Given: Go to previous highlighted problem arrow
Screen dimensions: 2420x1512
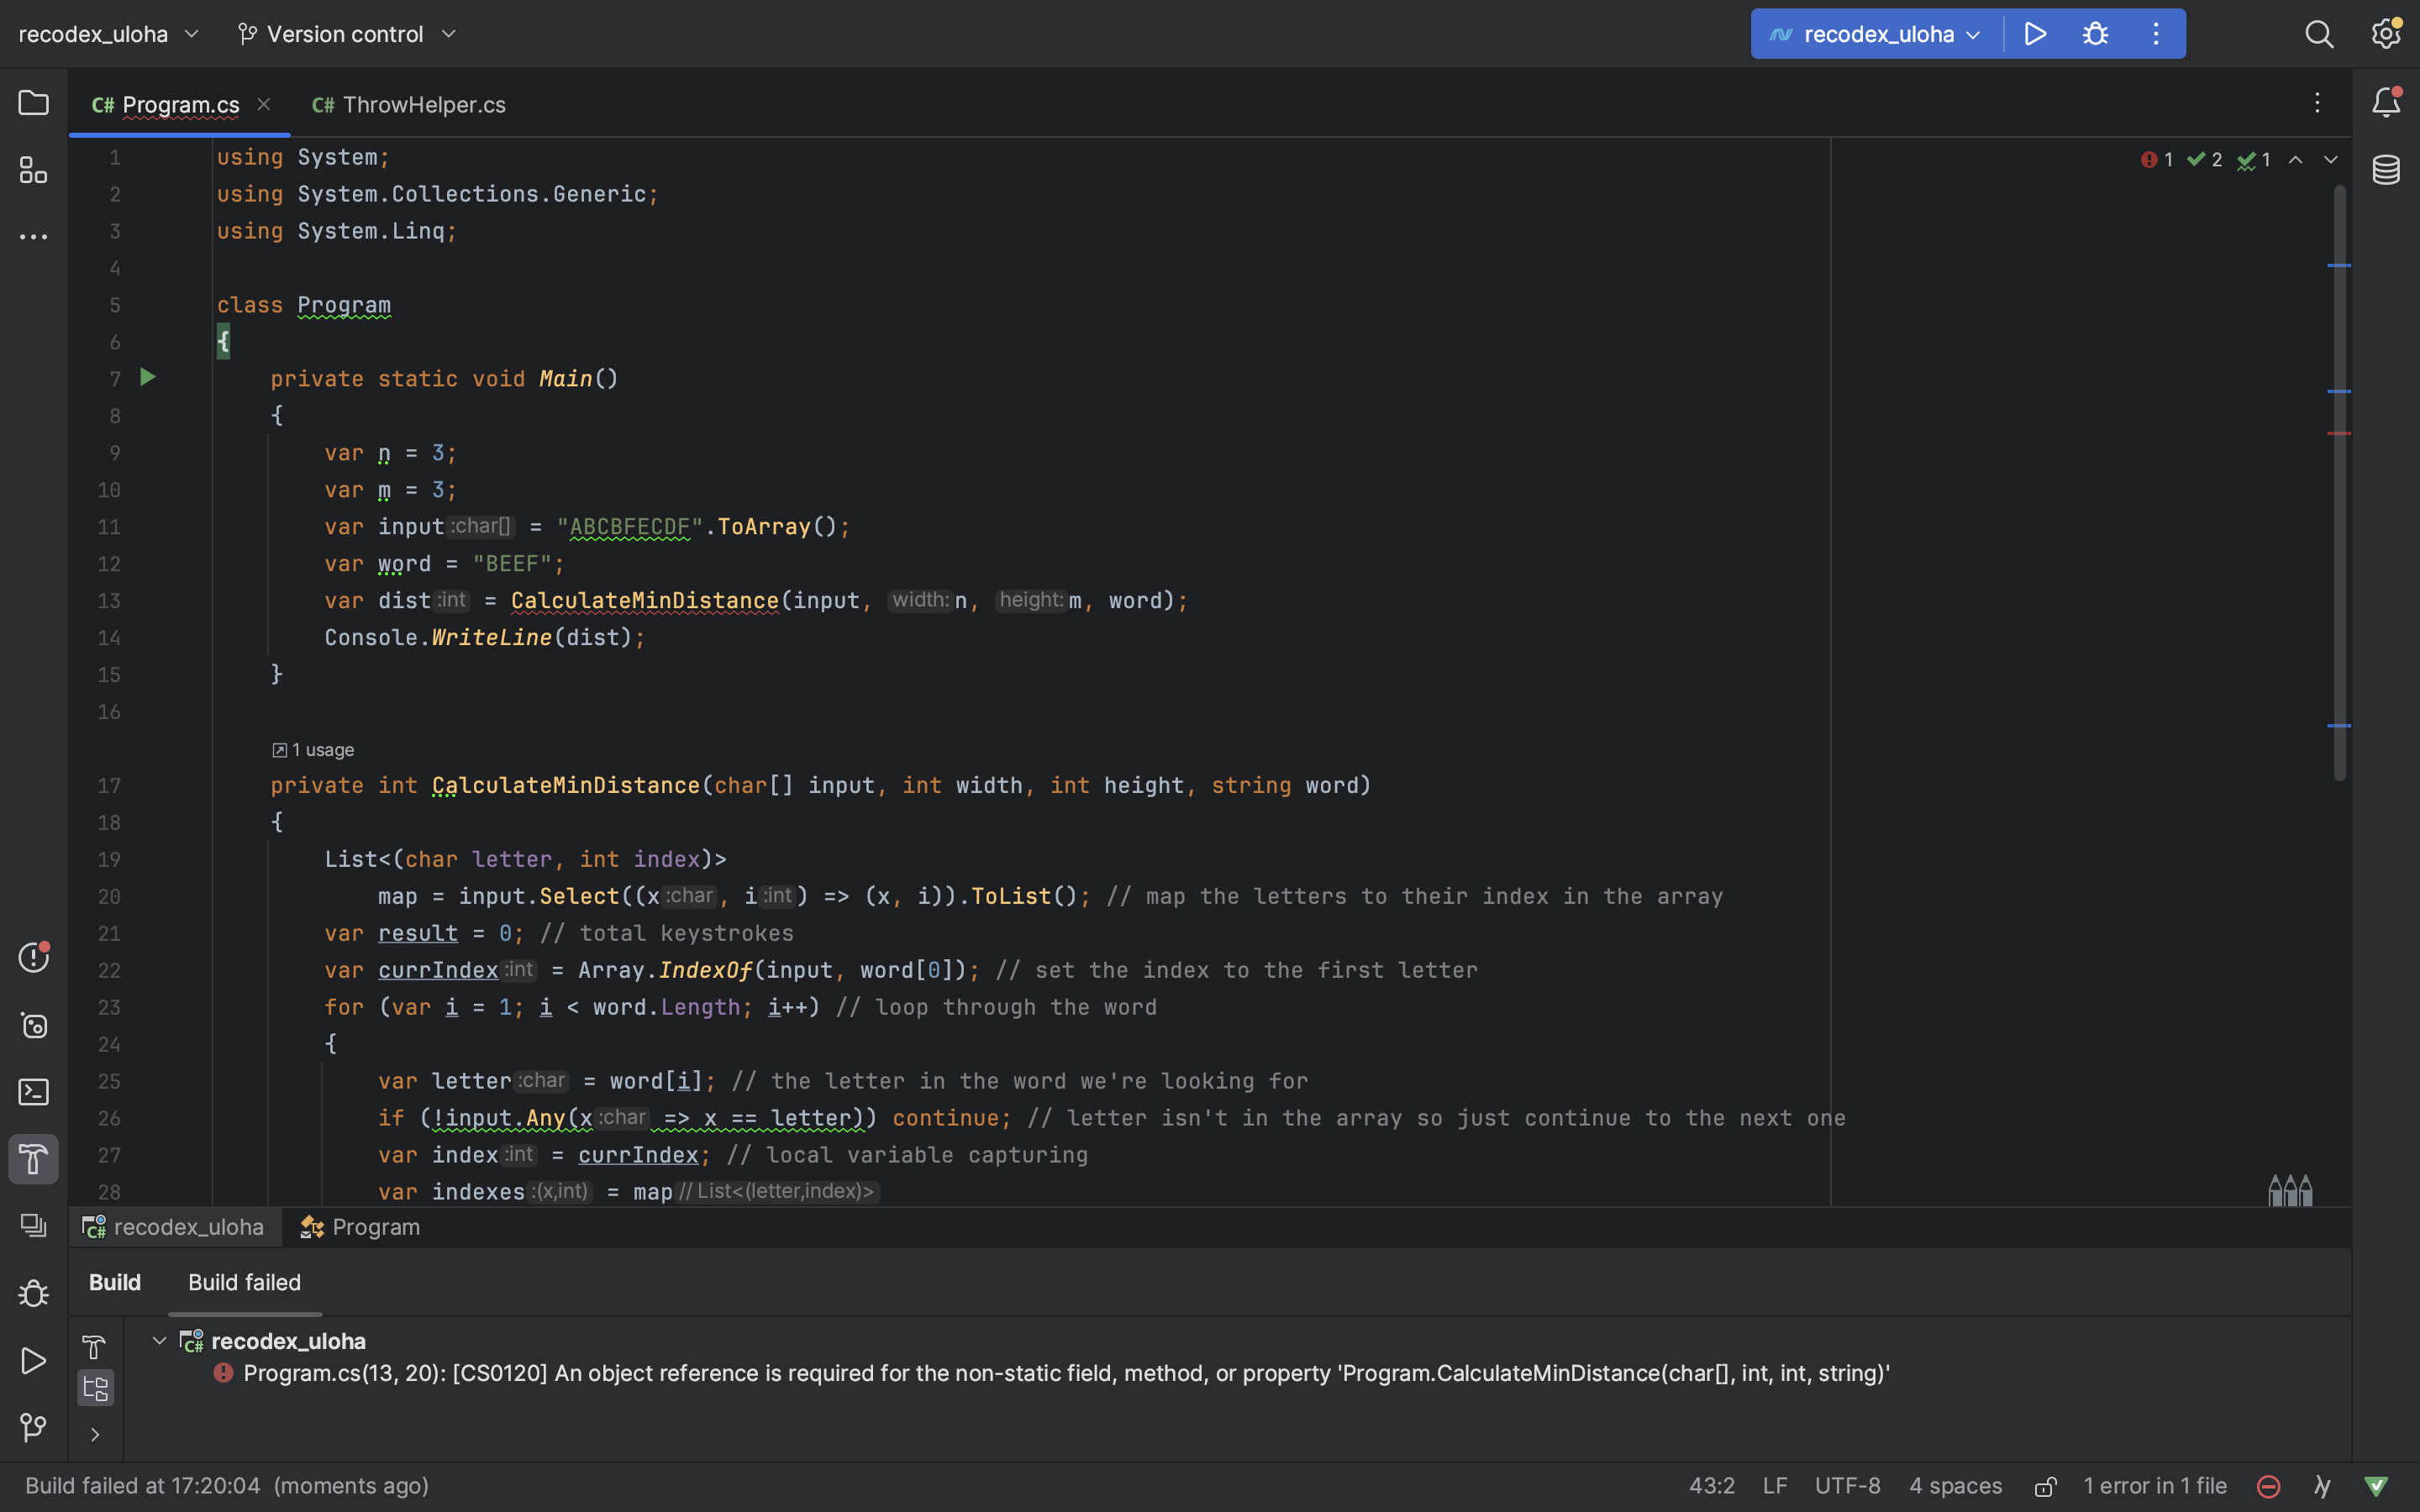Looking at the screenshot, I should 2296,160.
